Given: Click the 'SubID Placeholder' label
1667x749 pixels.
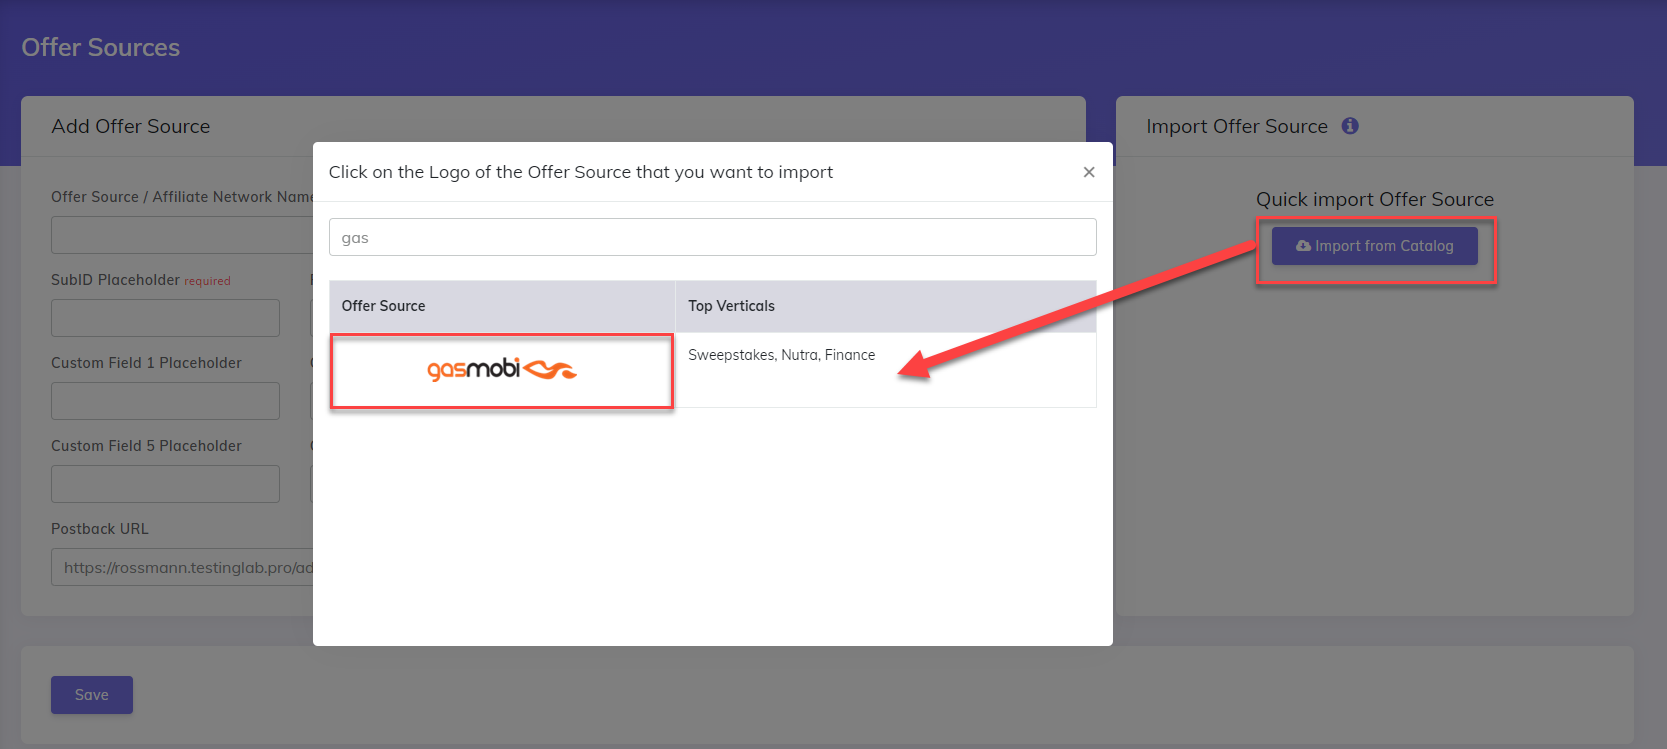Looking at the screenshot, I should (x=116, y=280).
